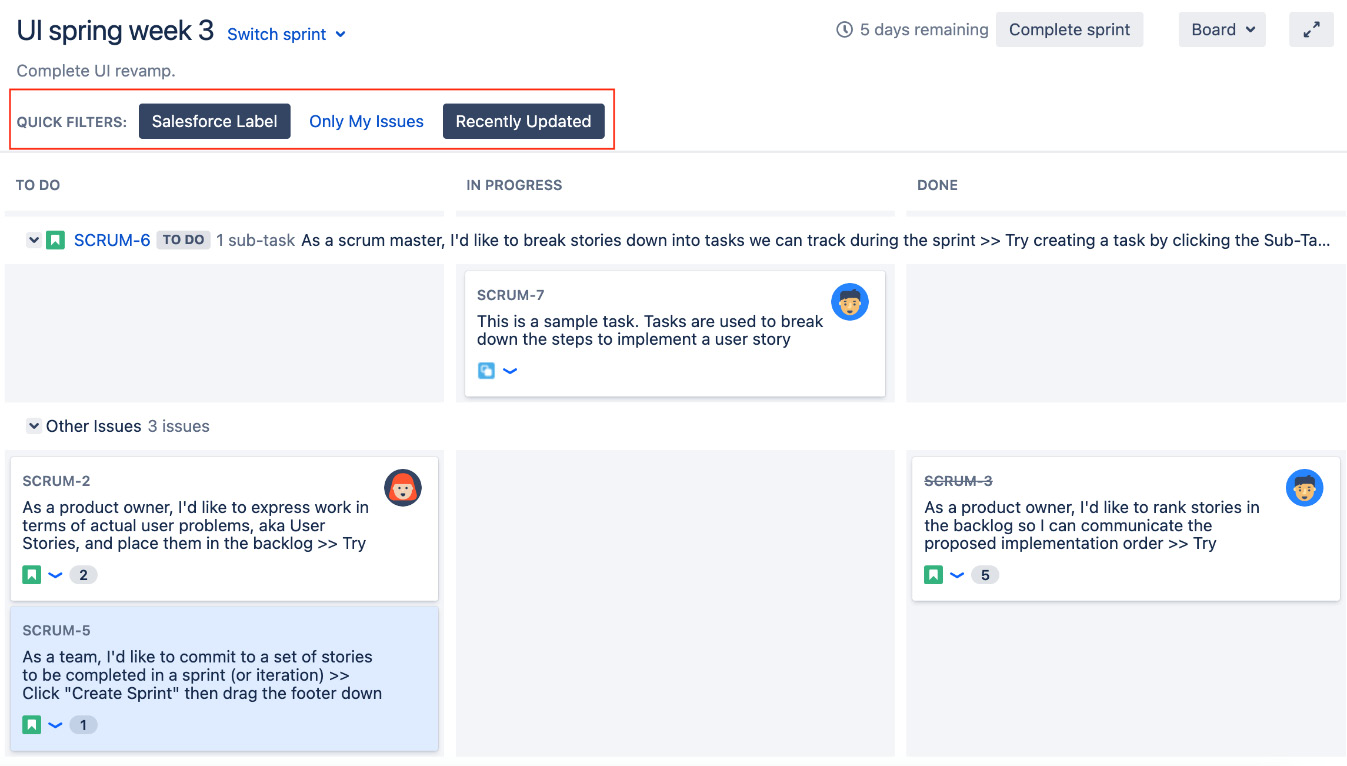
Task: Click the story points badge on SCRUM-3
Action: point(985,575)
